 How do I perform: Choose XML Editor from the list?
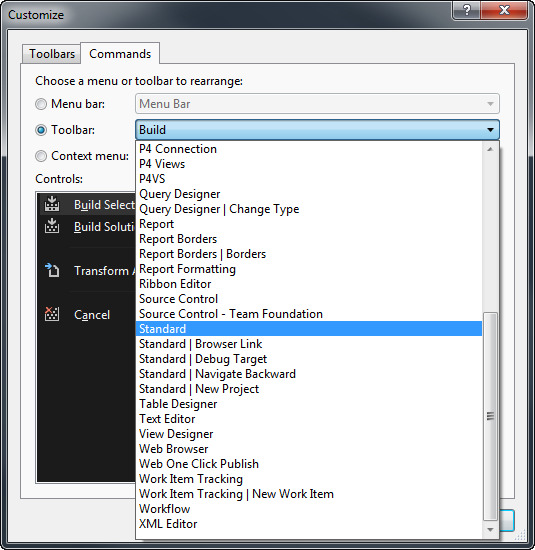coord(309,524)
